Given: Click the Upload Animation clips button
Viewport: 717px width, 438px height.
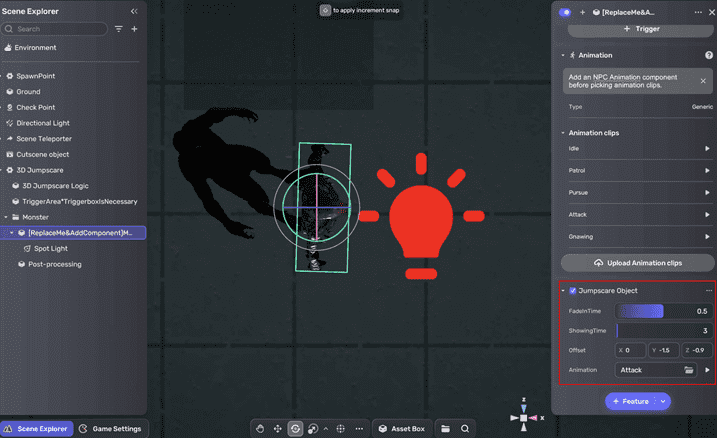Looking at the screenshot, I should coord(638,263).
